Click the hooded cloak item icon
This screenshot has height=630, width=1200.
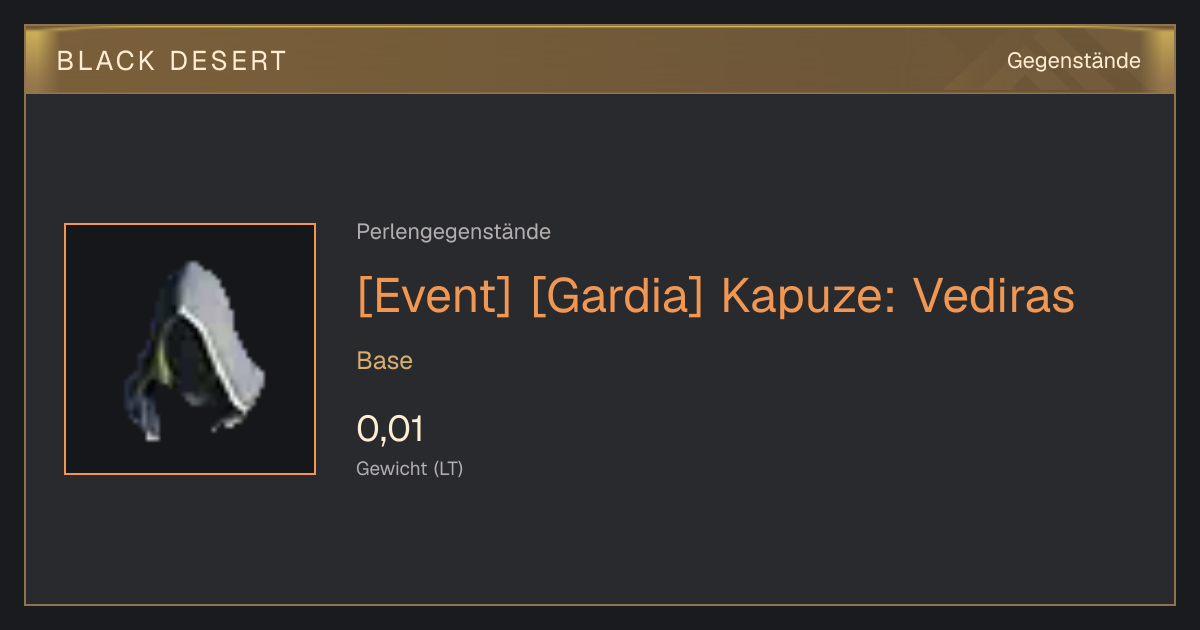pos(194,349)
